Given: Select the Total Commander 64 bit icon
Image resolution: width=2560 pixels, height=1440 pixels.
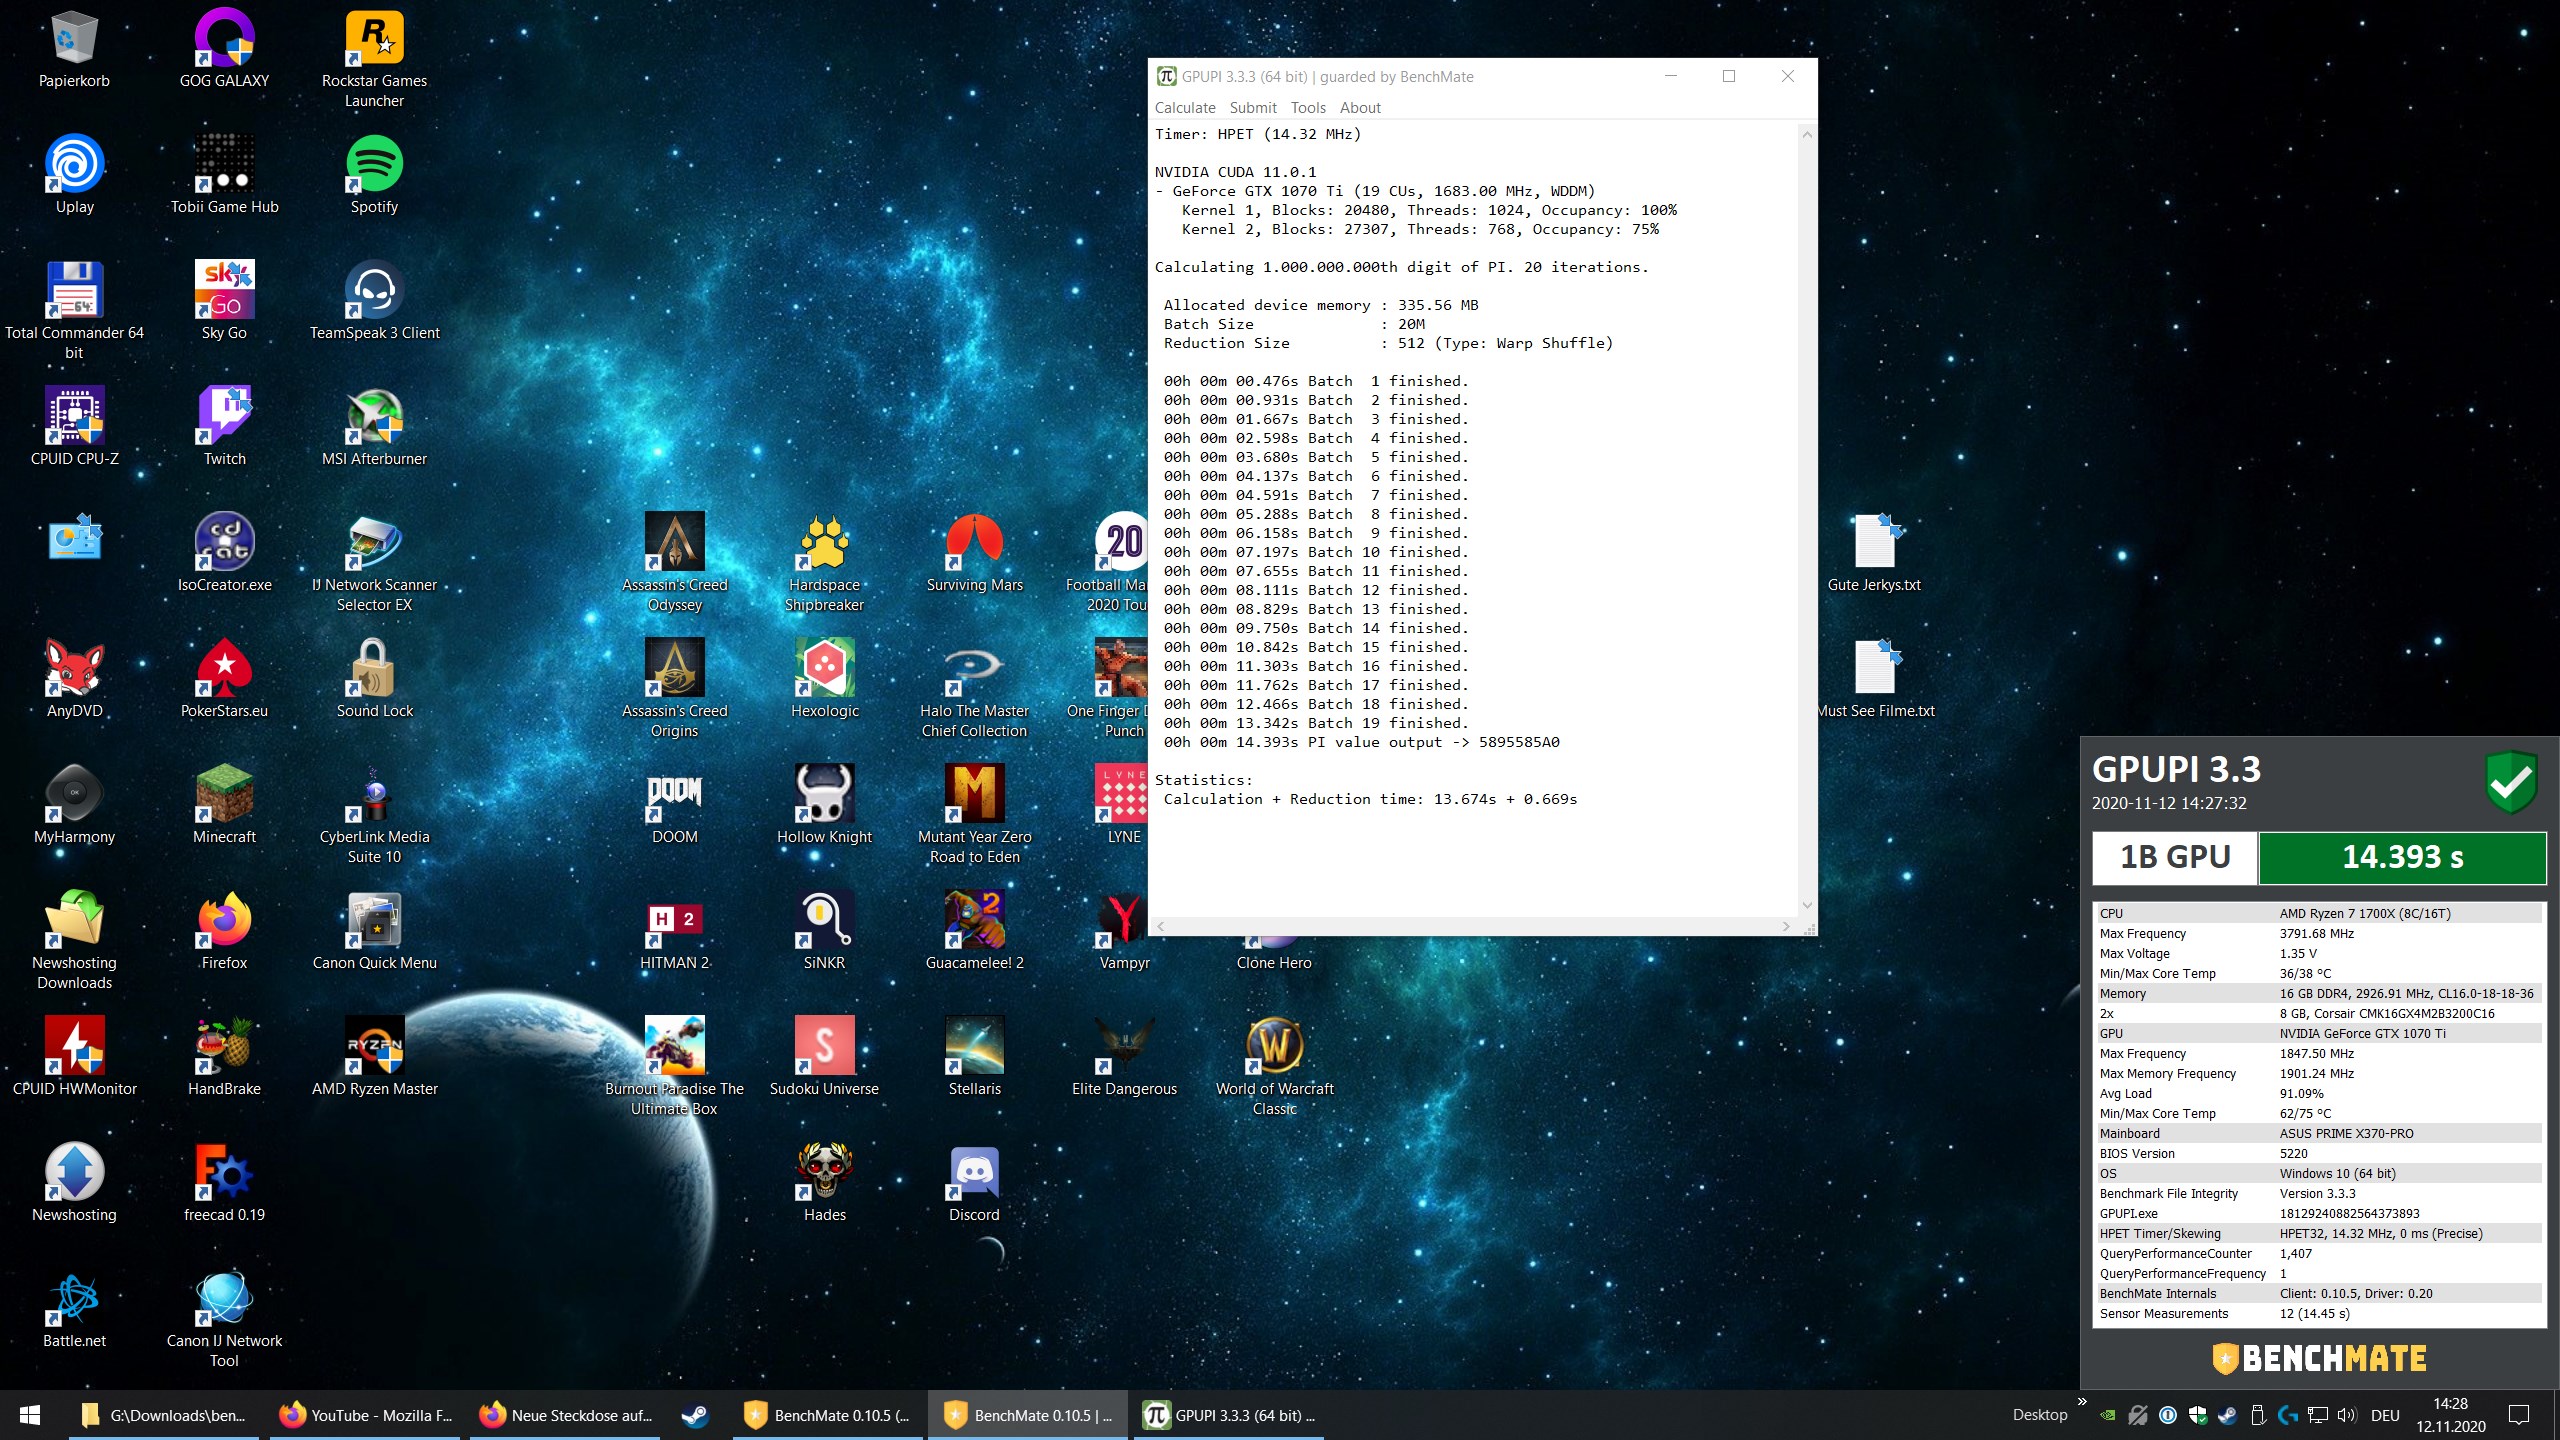Looking at the screenshot, I should [x=74, y=310].
